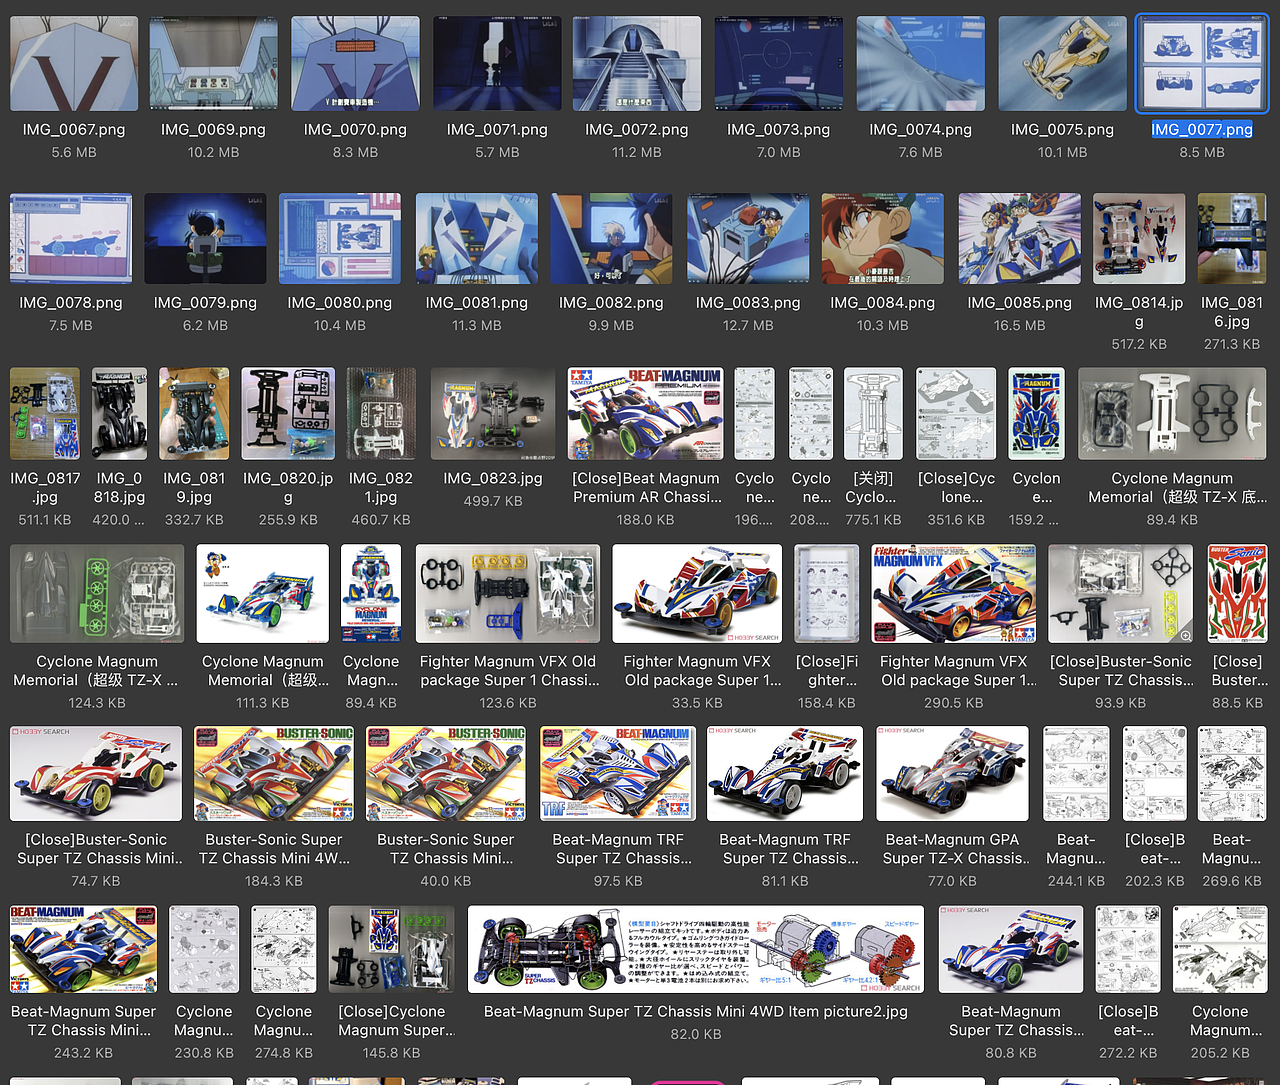The width and height of the screenshot is (1280, 1085).
Task: Select the IMG_0820.jpg thumbnail
Action: (x=288, y=413)
